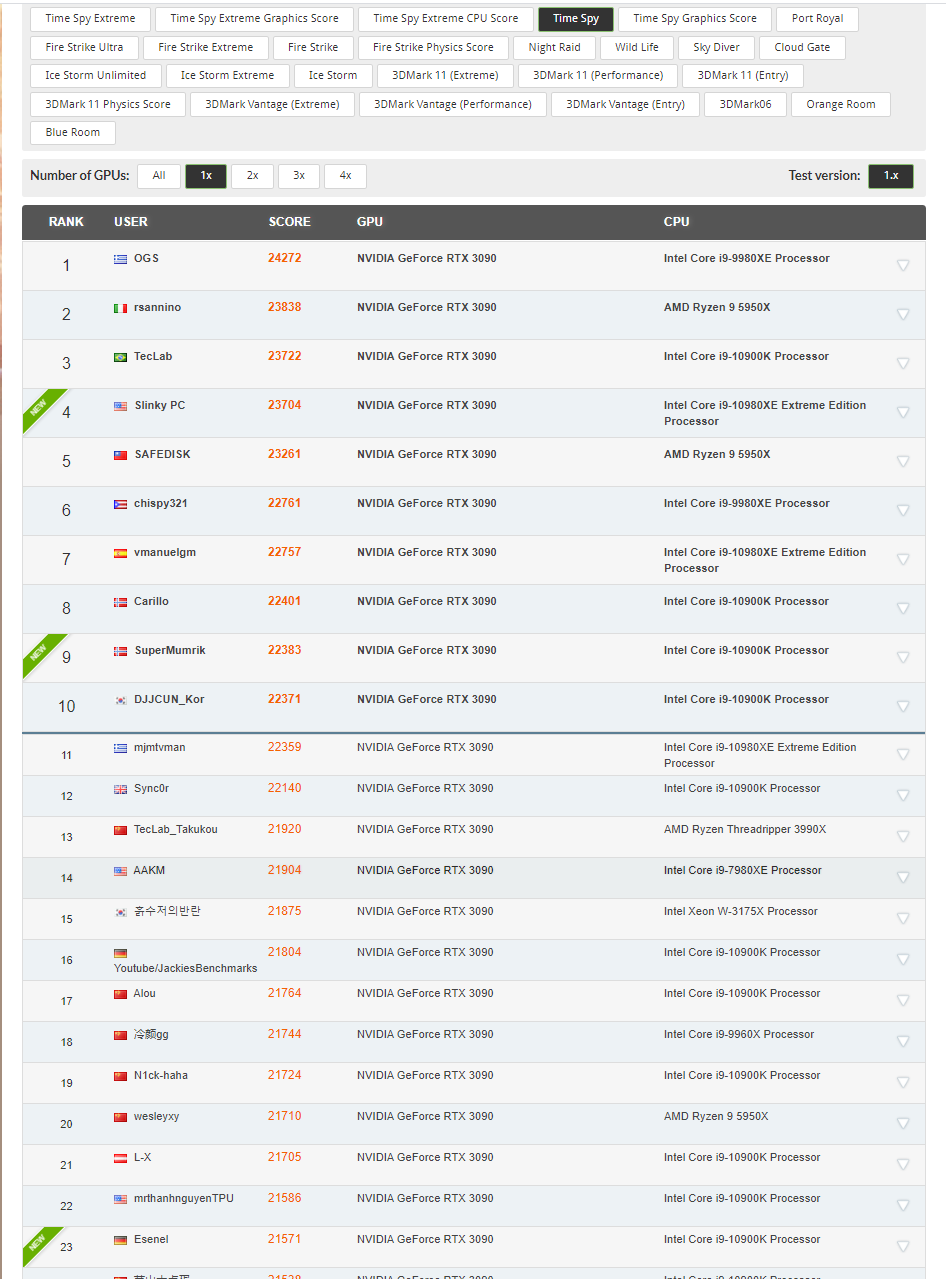This screenshot has width=946, height=1279.
Task: Select the Fire Strike Extreme tab
Action: click(x=205, y=47)
